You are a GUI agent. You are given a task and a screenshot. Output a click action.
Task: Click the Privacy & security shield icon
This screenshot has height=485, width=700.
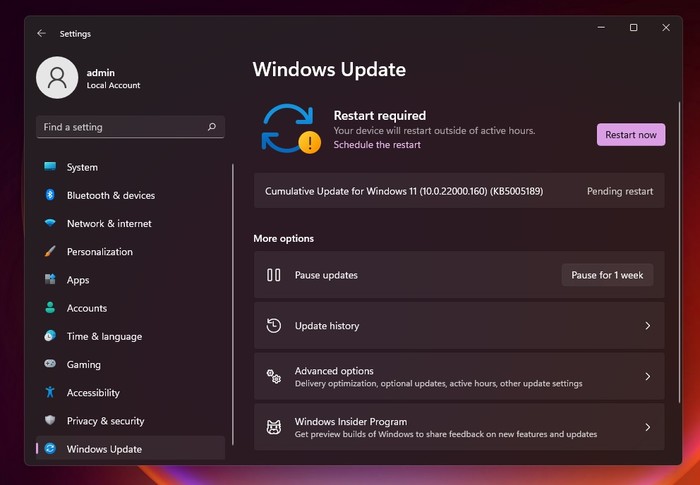tap(50, 421)
